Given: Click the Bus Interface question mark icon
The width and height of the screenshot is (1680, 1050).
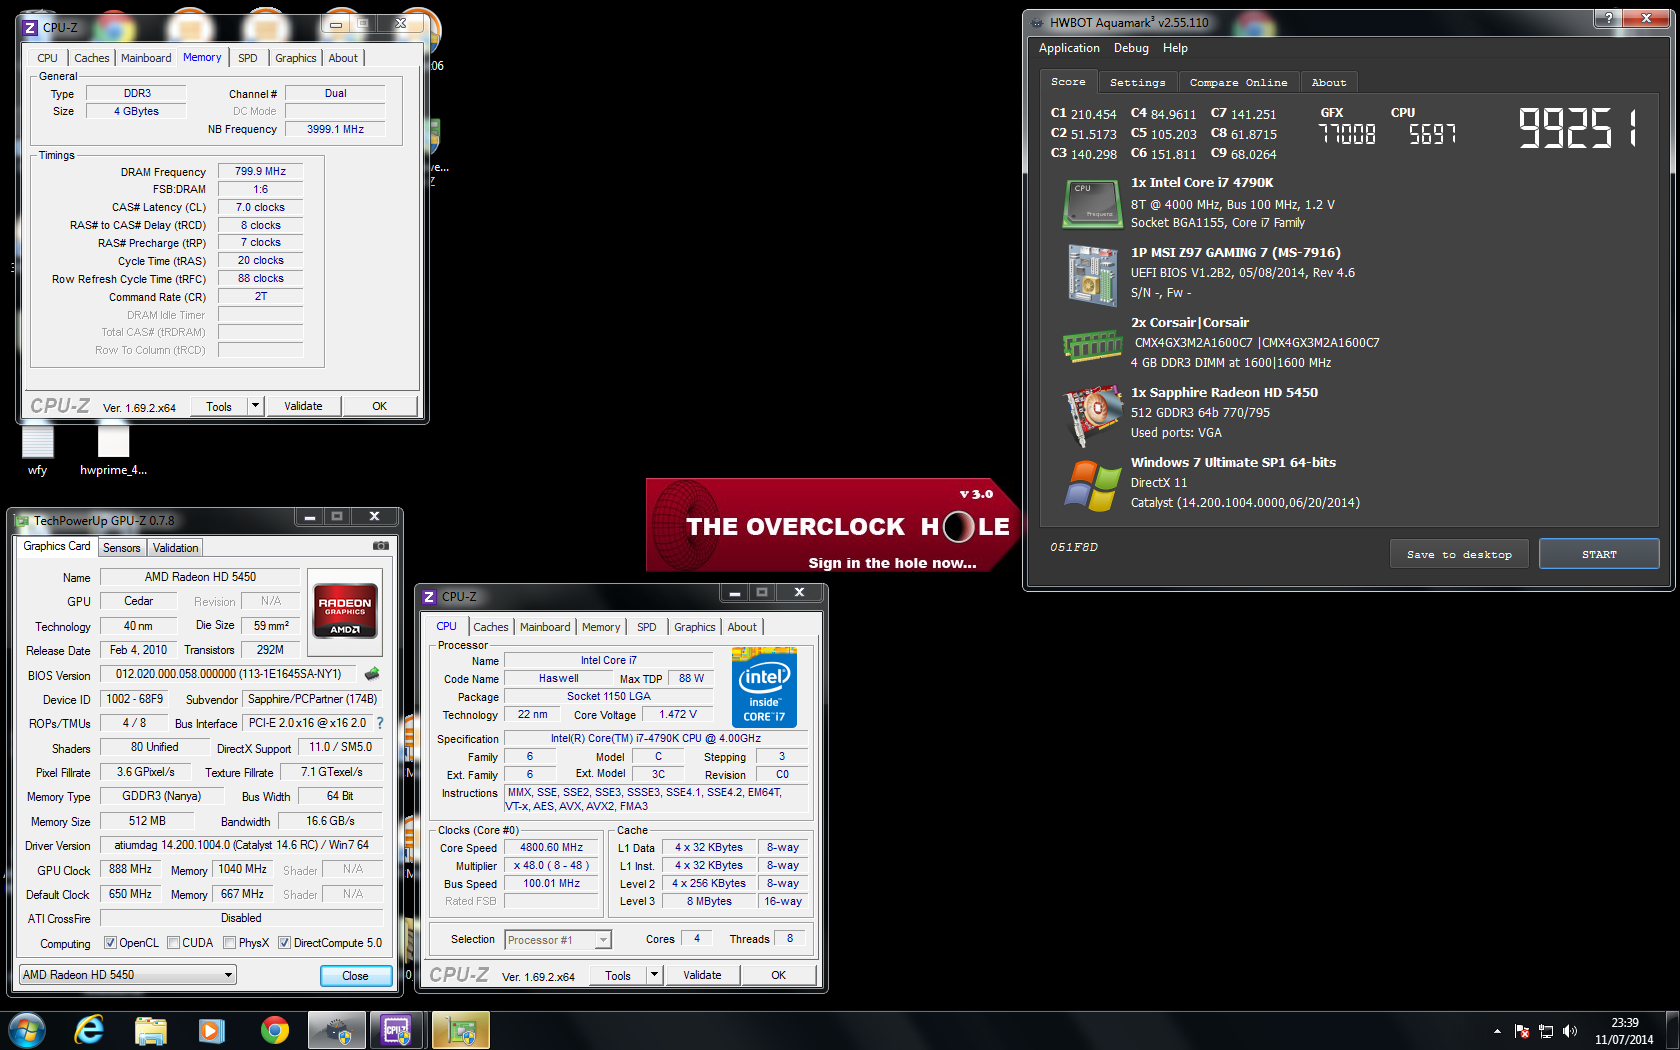Looking at the screenshot, I should pos(380,723).
